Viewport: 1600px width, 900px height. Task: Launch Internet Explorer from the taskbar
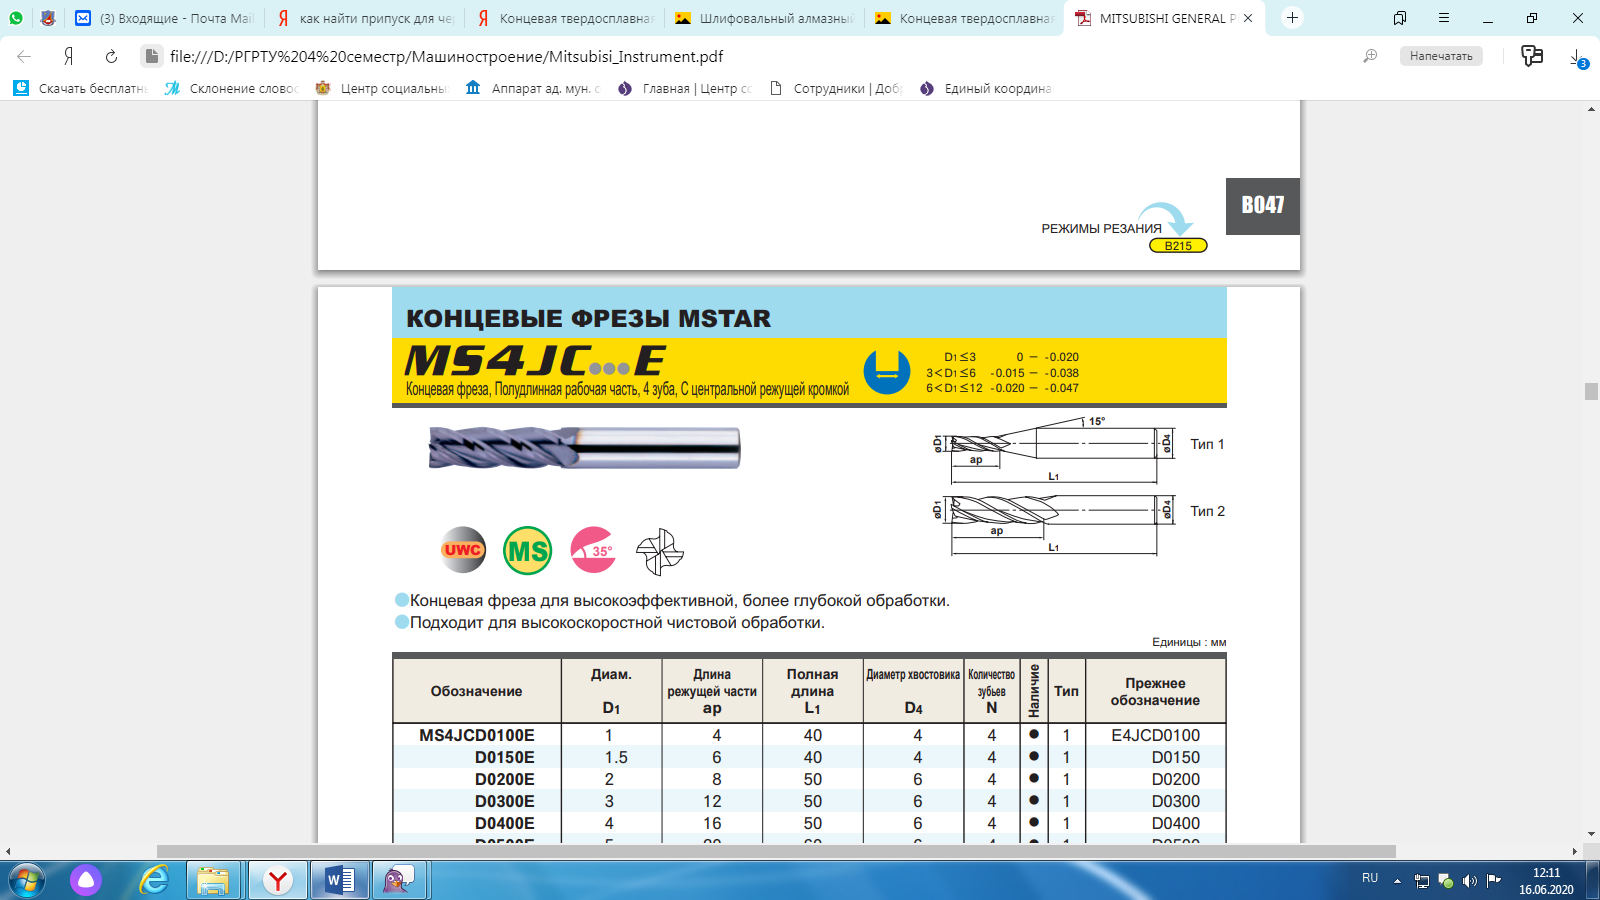coord(154,880)
